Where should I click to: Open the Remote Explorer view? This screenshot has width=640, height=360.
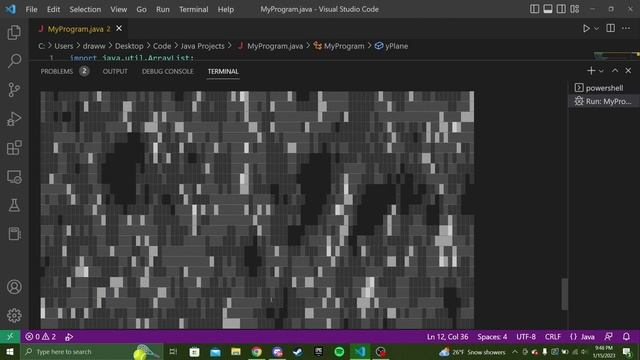[x=14, y=177]
